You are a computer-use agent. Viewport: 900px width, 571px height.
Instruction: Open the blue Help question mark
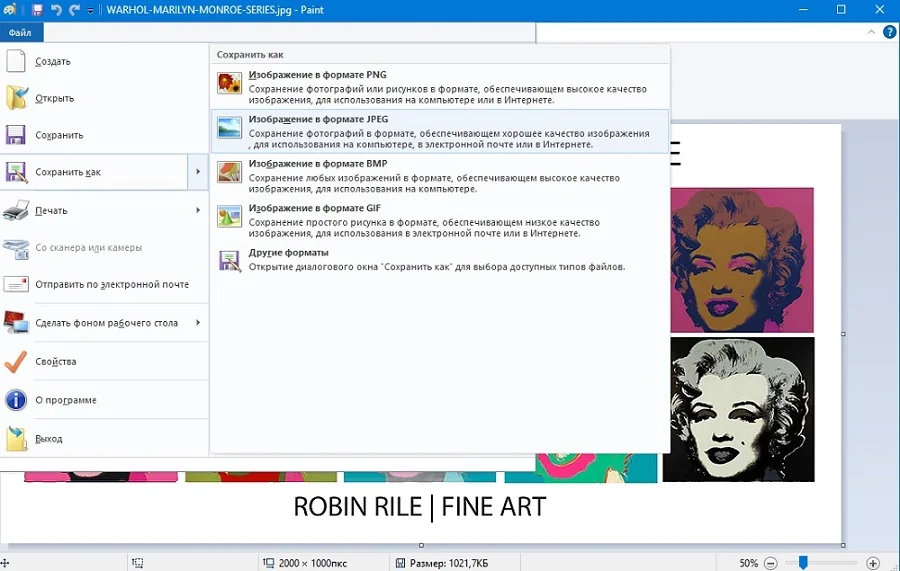[889, 32]
